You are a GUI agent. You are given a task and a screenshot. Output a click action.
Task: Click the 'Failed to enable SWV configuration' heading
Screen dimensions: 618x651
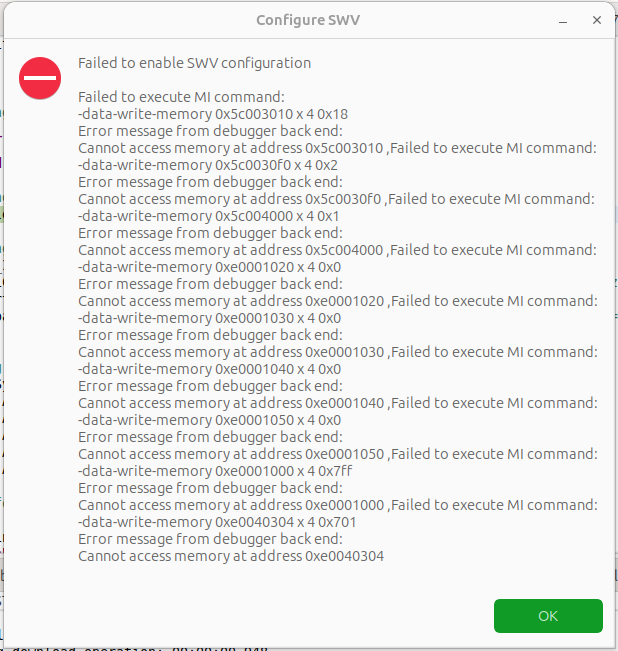tap(194, 63)
